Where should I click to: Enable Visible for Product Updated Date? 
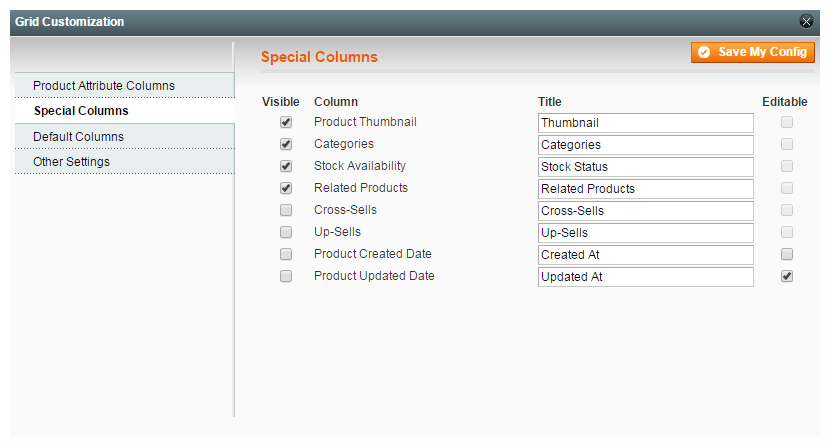click(286, 276)
